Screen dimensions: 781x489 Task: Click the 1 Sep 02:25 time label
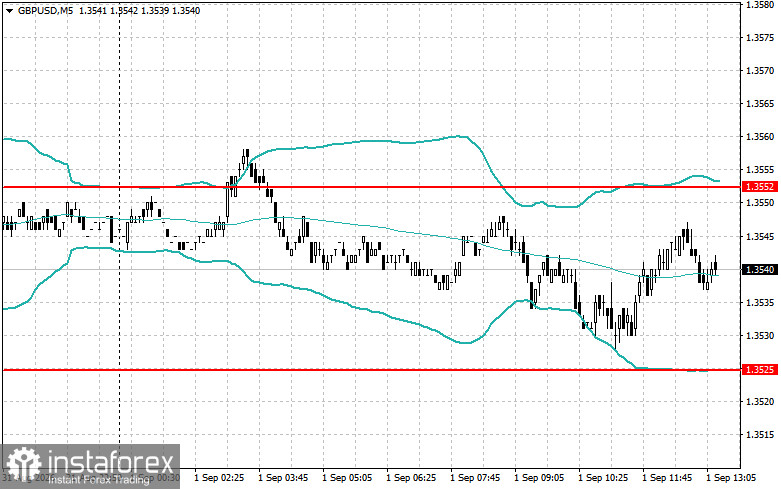click(x=219, y=478)
